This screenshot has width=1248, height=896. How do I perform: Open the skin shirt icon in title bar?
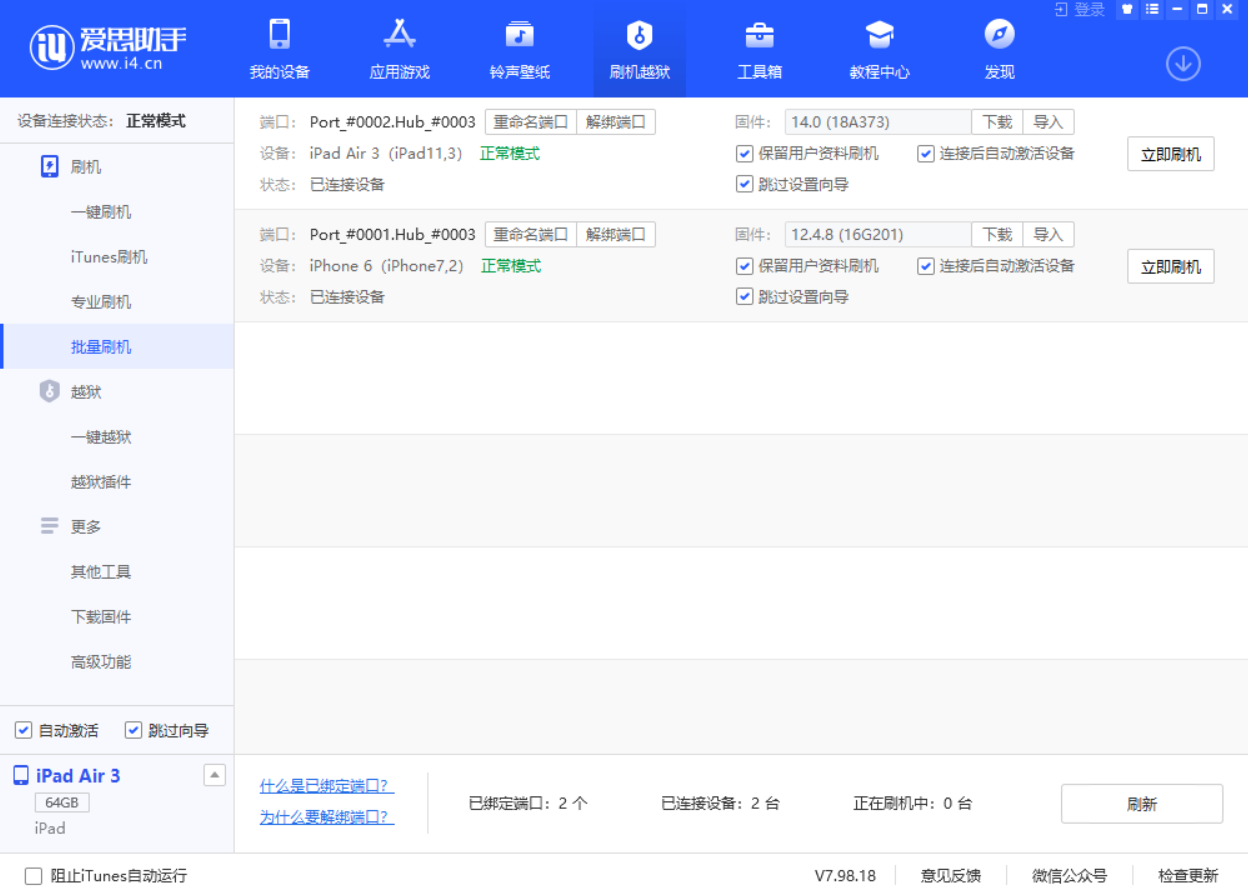tap(1127, 9)
